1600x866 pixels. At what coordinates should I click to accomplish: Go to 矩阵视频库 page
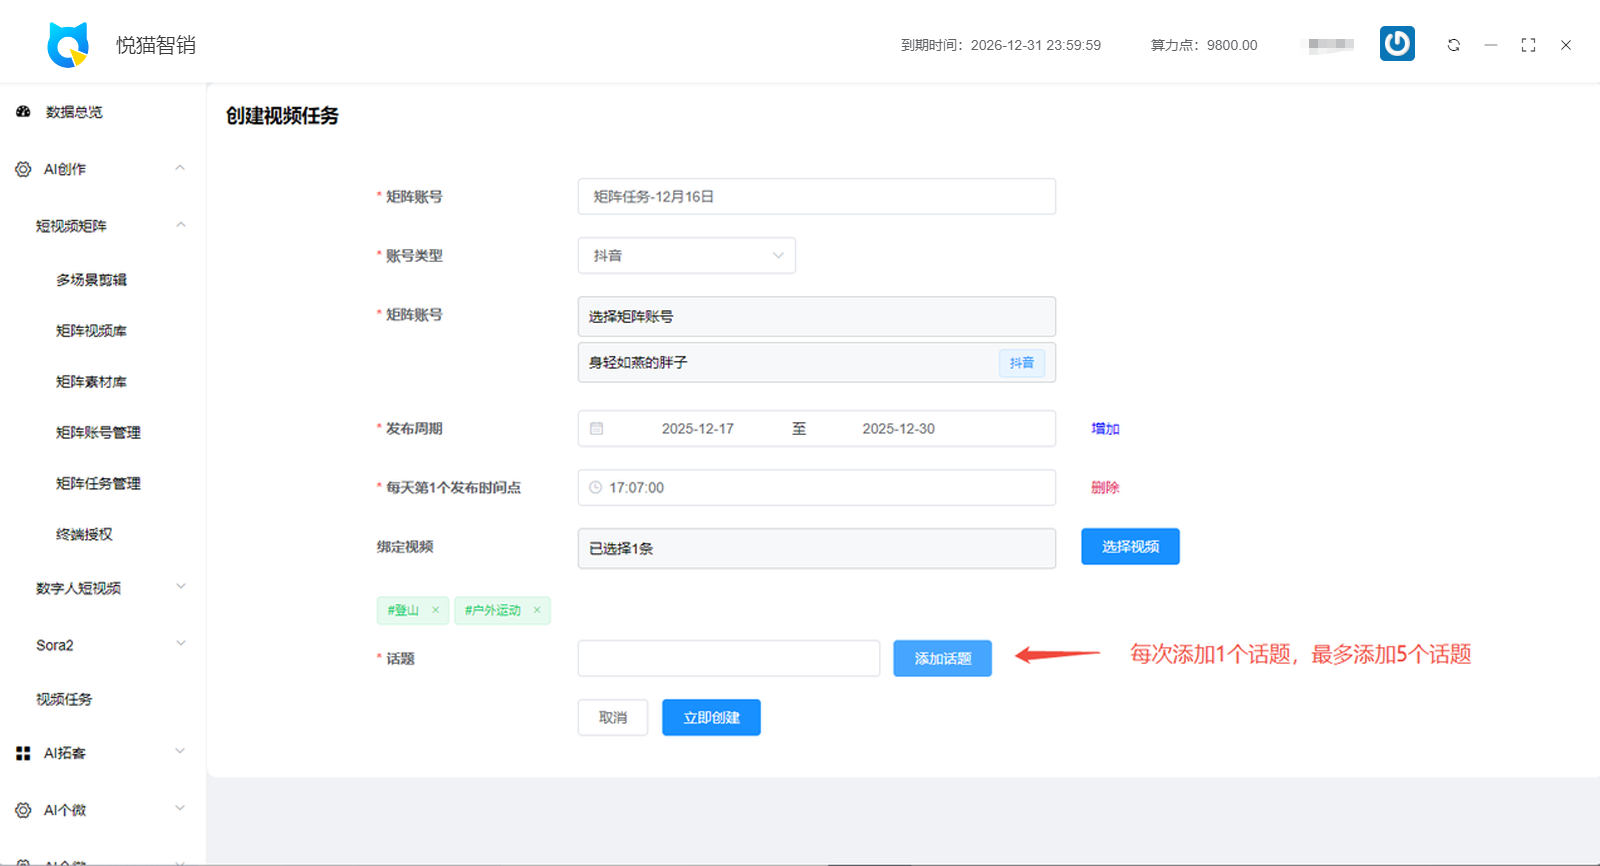pyautogui.click(x=91, y=331)
